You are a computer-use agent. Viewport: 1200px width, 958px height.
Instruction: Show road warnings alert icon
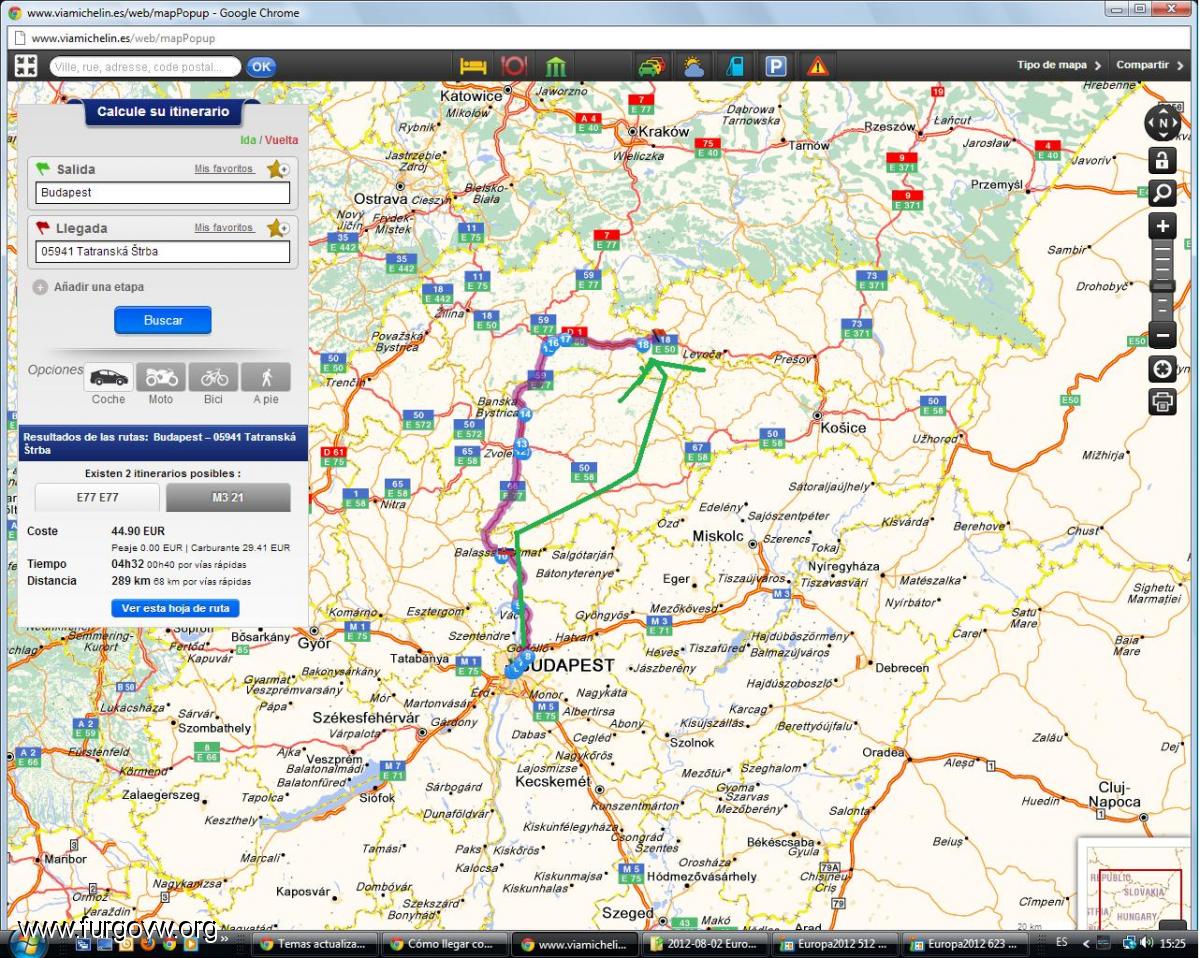point(818,66)
